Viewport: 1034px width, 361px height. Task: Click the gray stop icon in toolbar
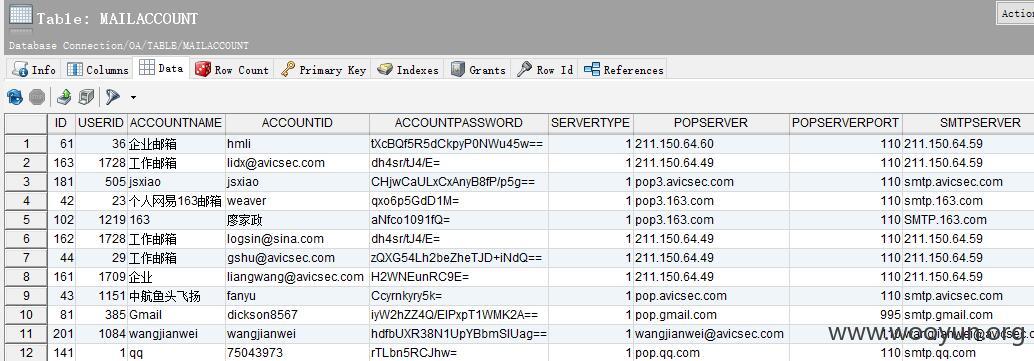tap(37, 98)
